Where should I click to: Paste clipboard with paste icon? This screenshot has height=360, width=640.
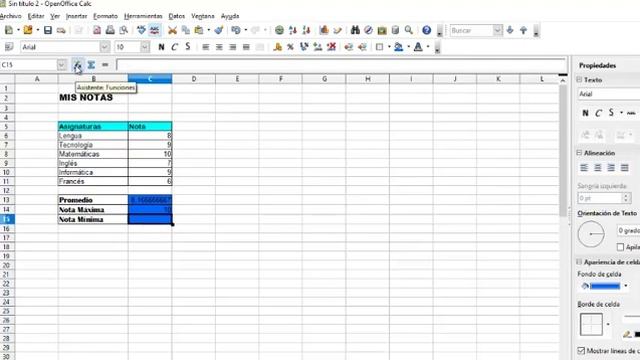point(199,30)
